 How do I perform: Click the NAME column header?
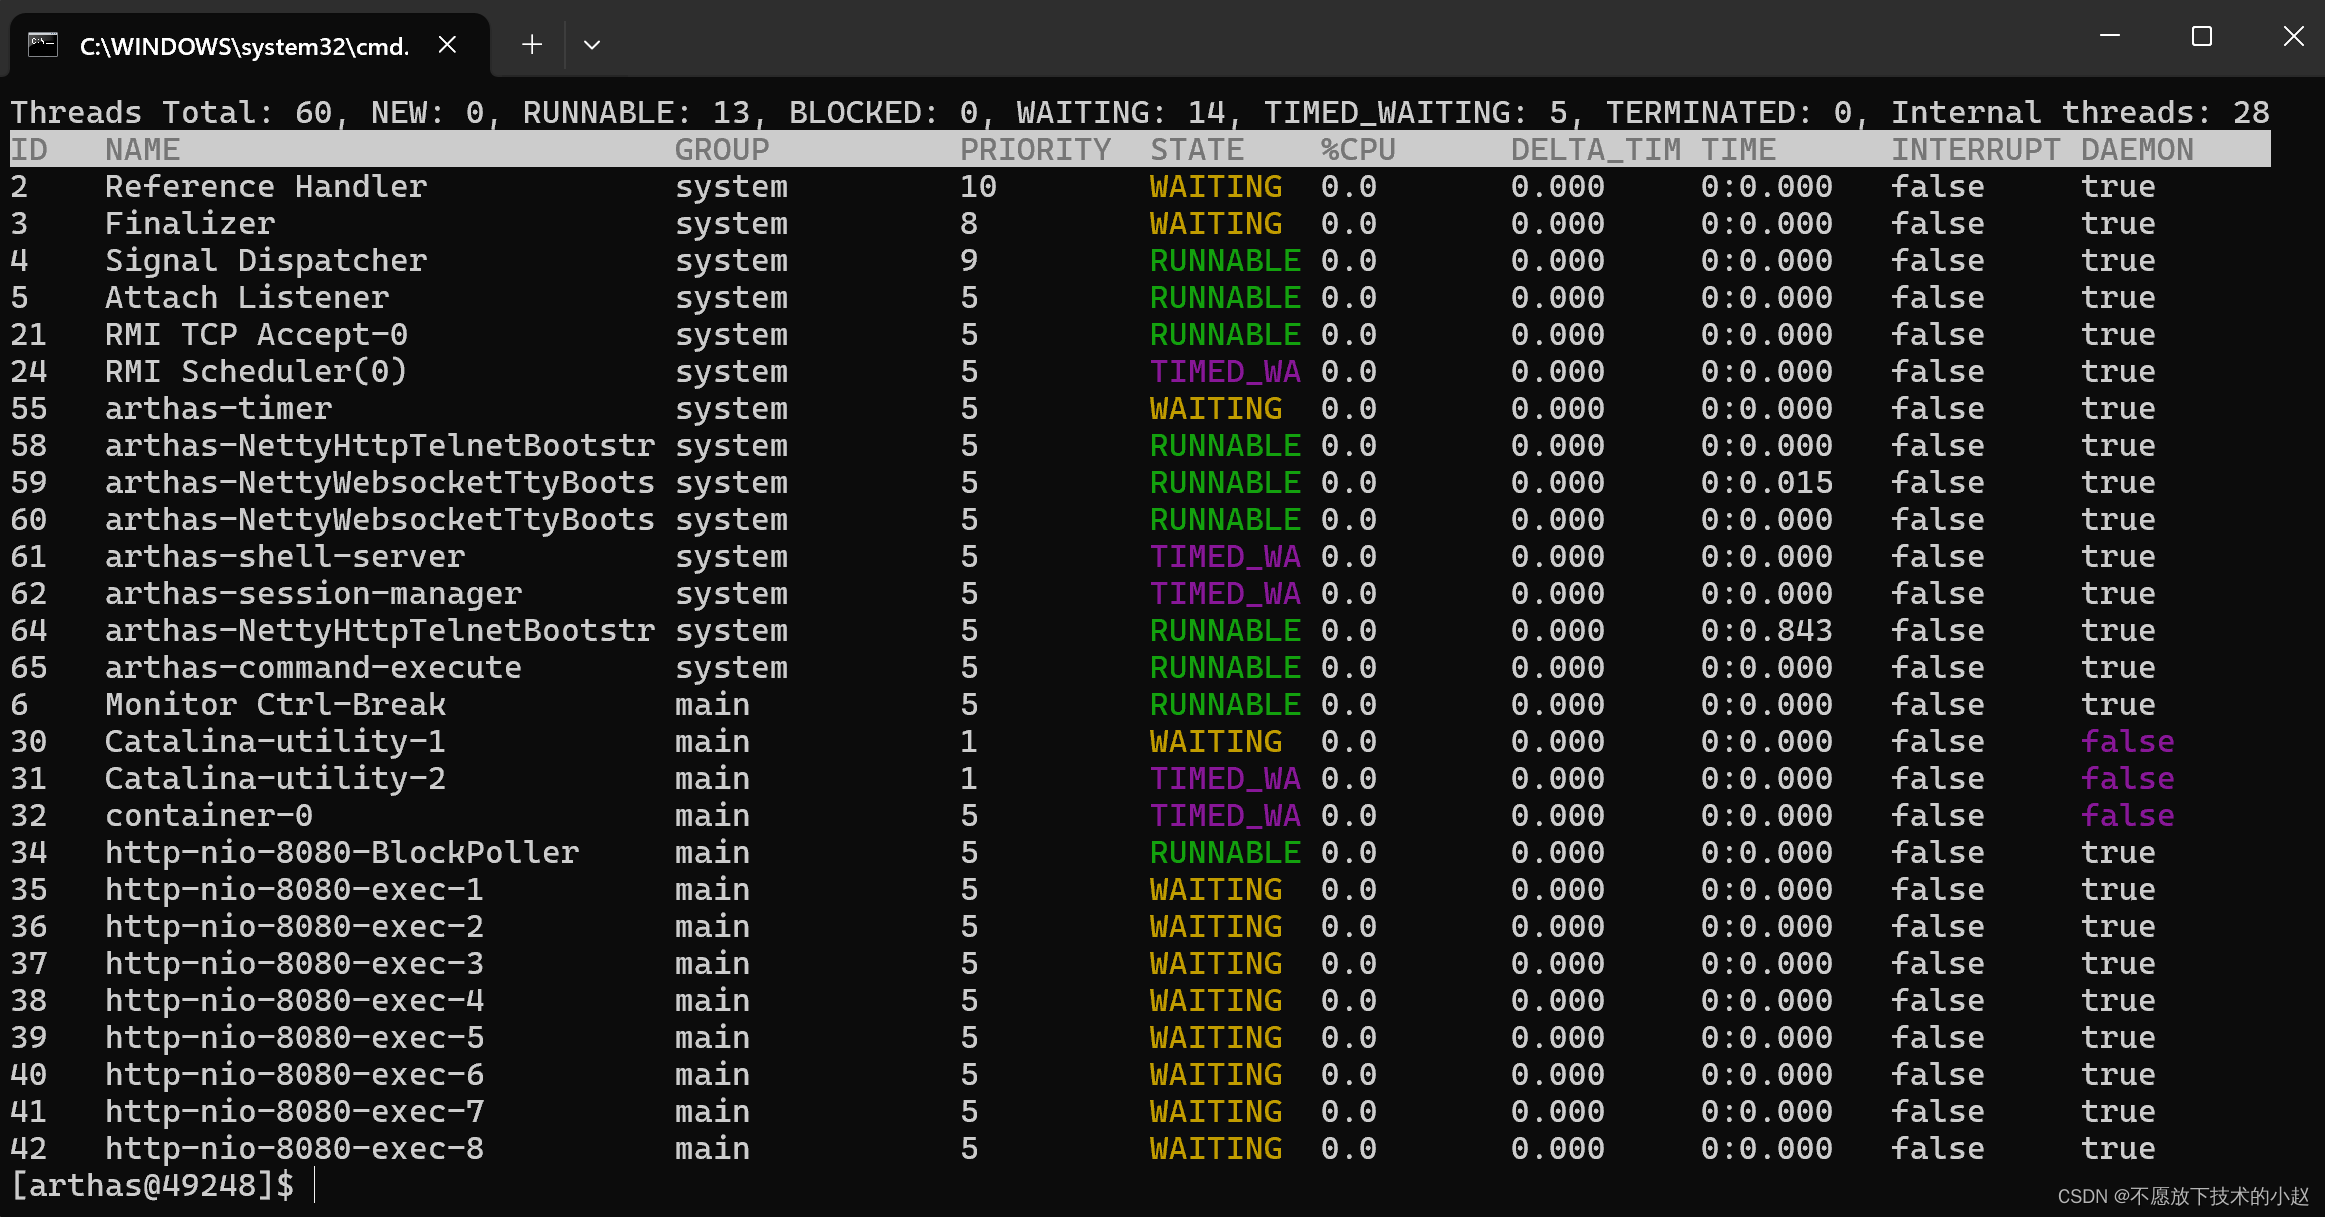point(142,150)
